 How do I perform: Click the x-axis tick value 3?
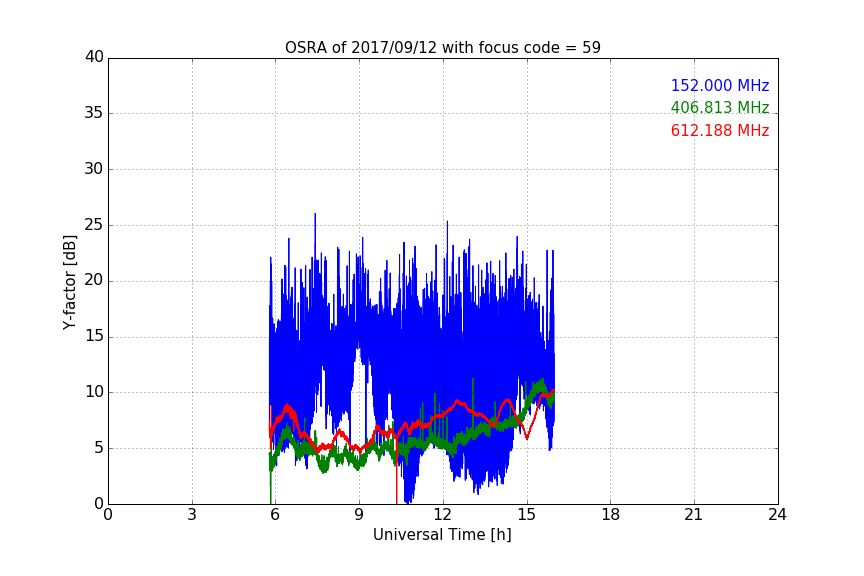pyautogui.click(x=192, y=515)
